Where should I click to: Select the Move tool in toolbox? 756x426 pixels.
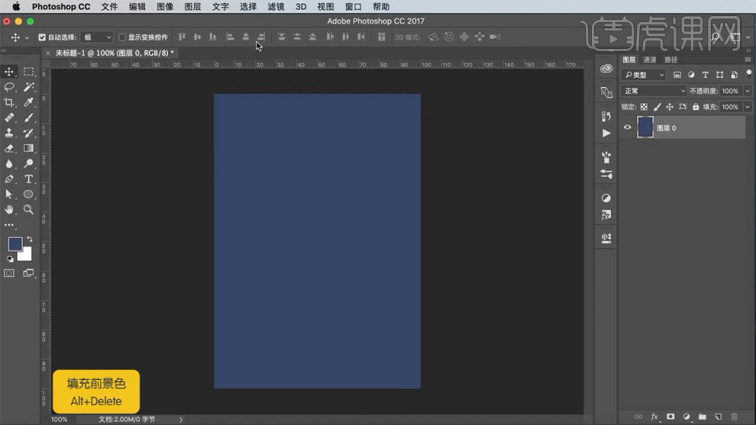coord(9,72)
